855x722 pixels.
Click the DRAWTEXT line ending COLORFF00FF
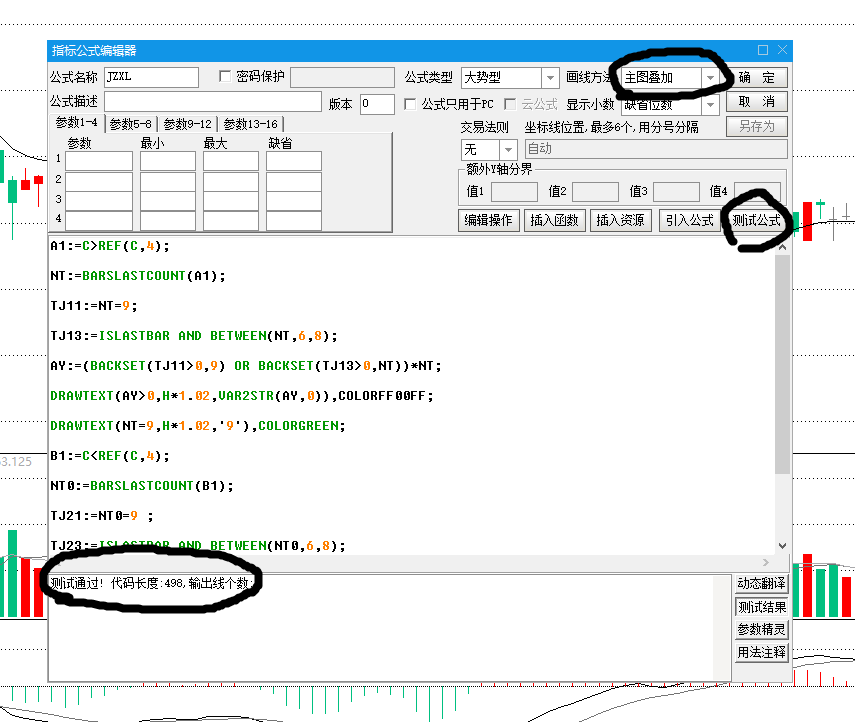242,396
